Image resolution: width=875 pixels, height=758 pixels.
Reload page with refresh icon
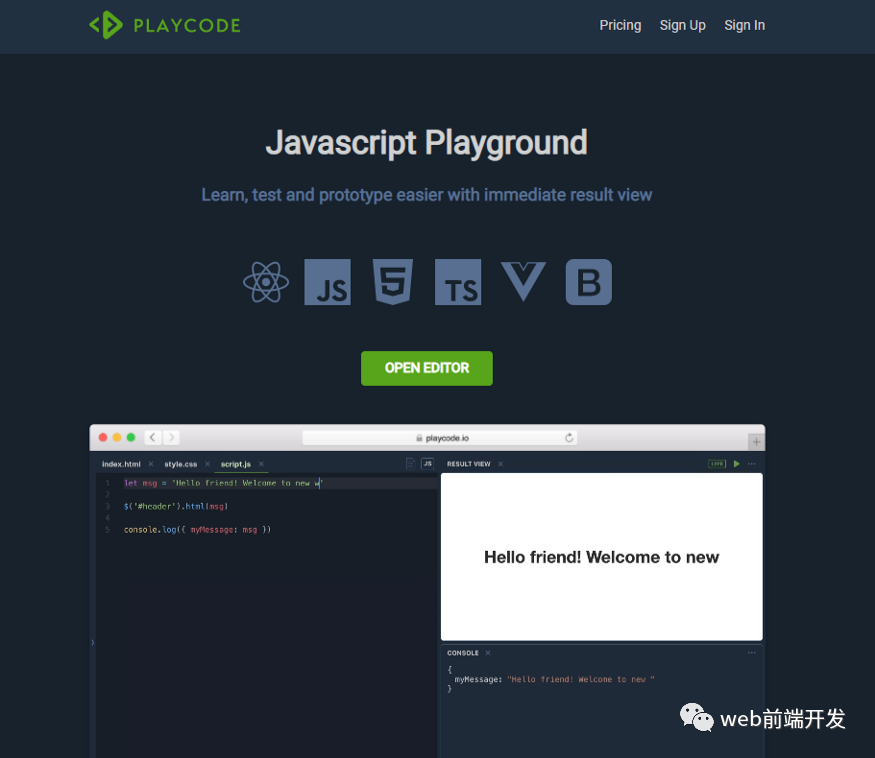point(569,438)
